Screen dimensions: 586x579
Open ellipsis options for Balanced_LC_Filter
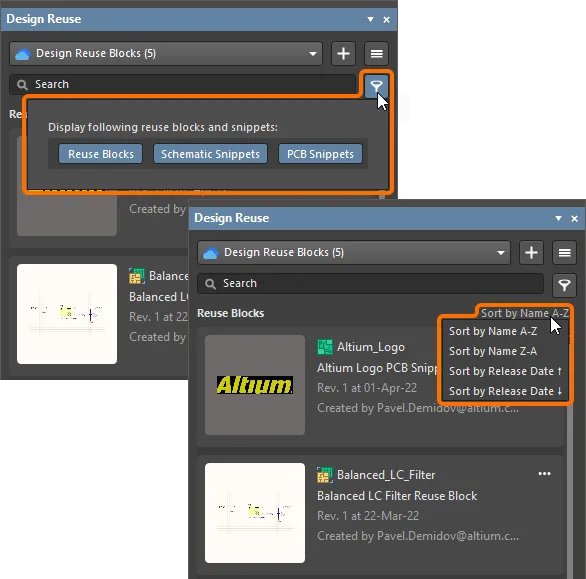click(544, 474)
